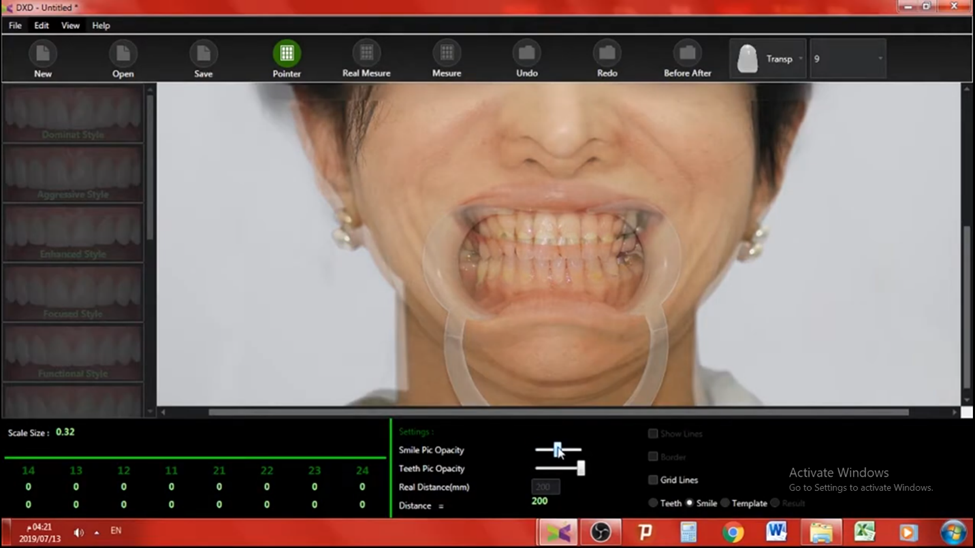Viewport: 975px width, 548px height.
Task: Open the File menu
Action: click(15, 26)
